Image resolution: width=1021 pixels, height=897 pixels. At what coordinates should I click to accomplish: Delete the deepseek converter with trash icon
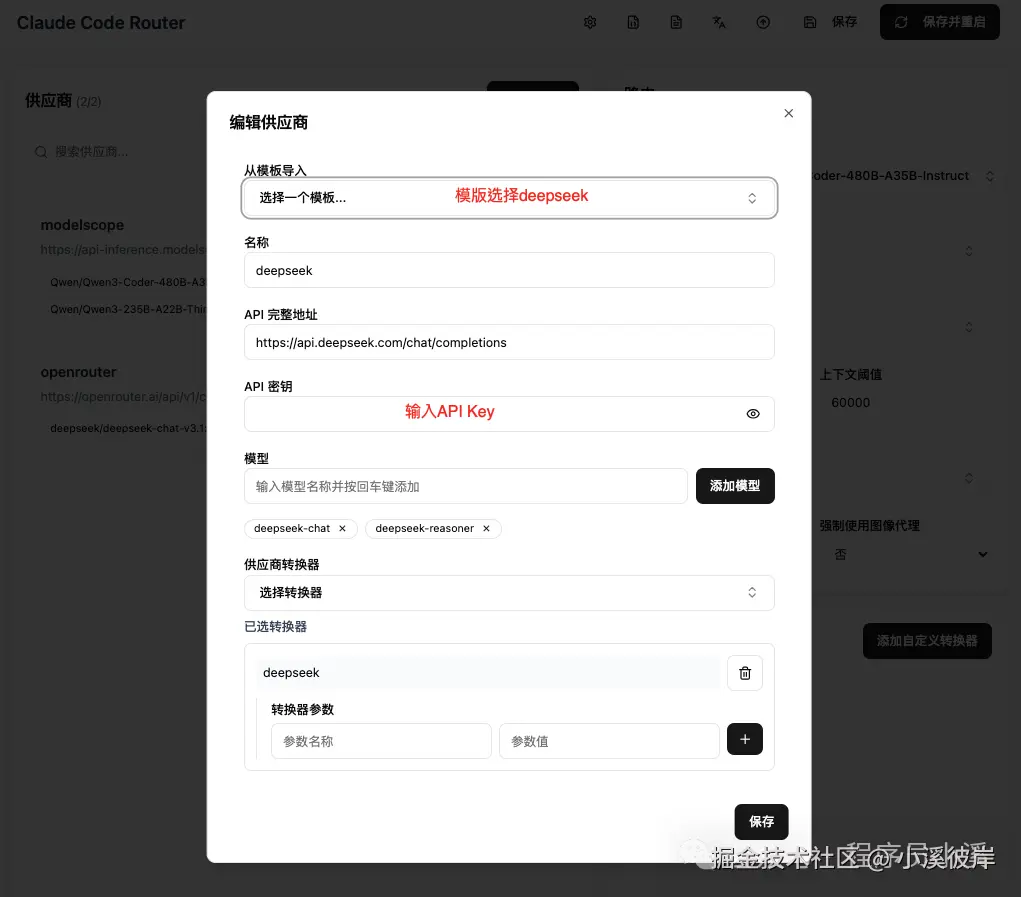pos(744,672)
